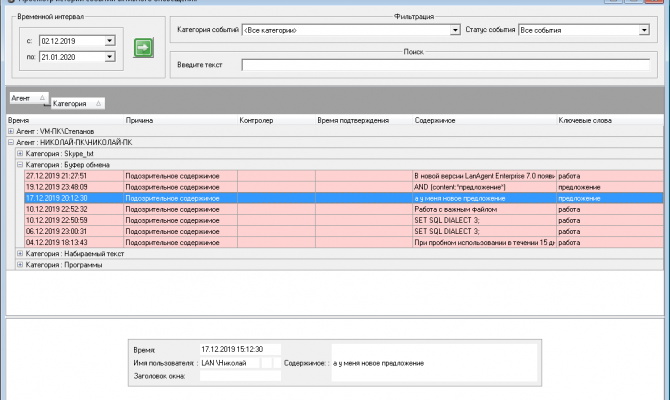Expand the Skype_txt category

(x=20, y=153)
